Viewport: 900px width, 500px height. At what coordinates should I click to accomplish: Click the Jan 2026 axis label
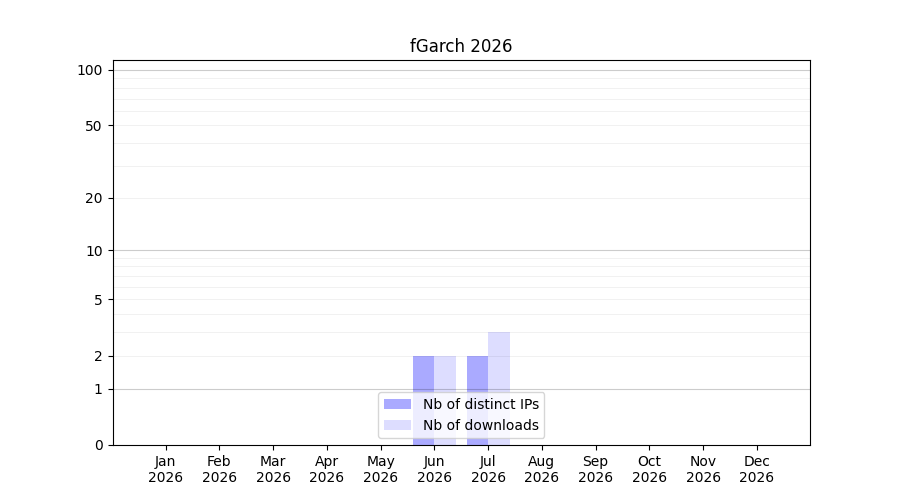pos(165,470)
